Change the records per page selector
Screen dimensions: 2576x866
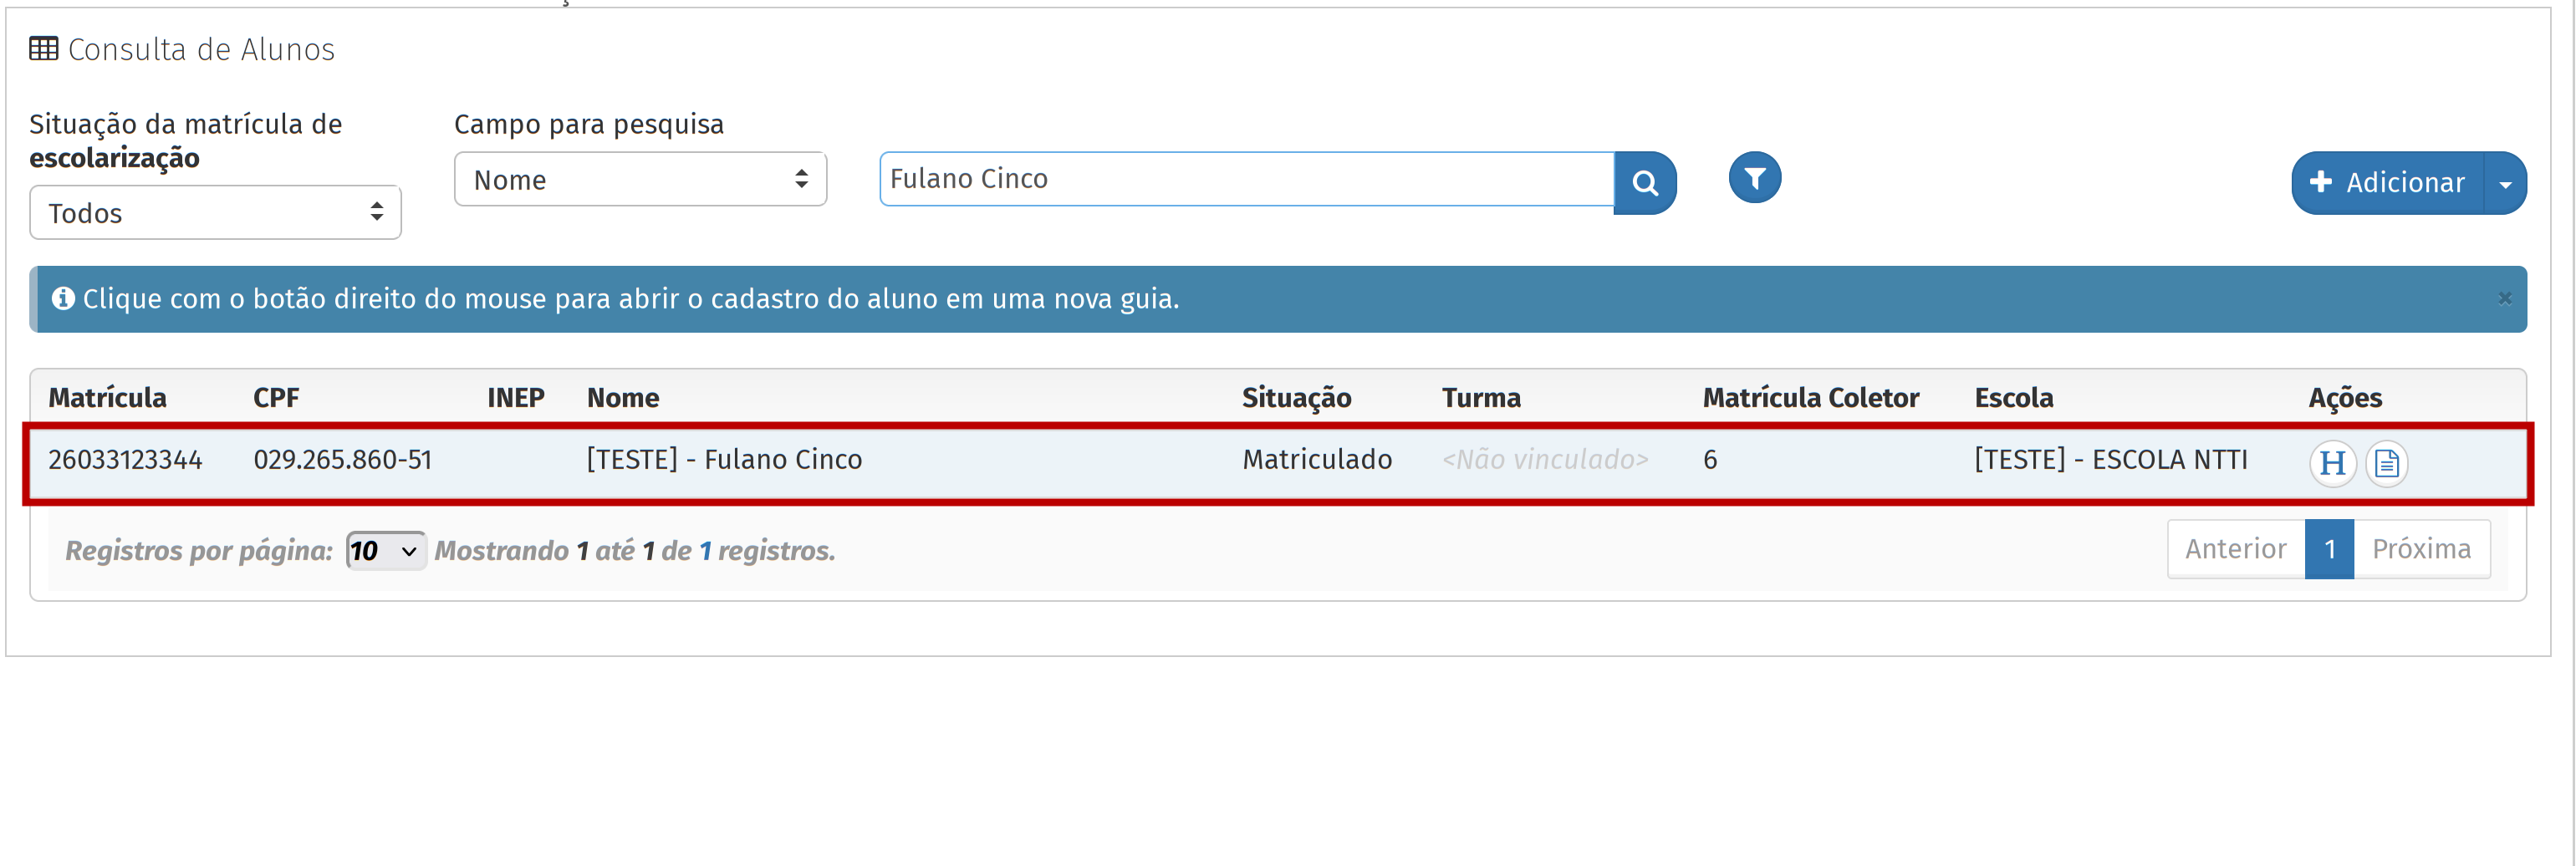pyautogui.click(x=385, y=550)
